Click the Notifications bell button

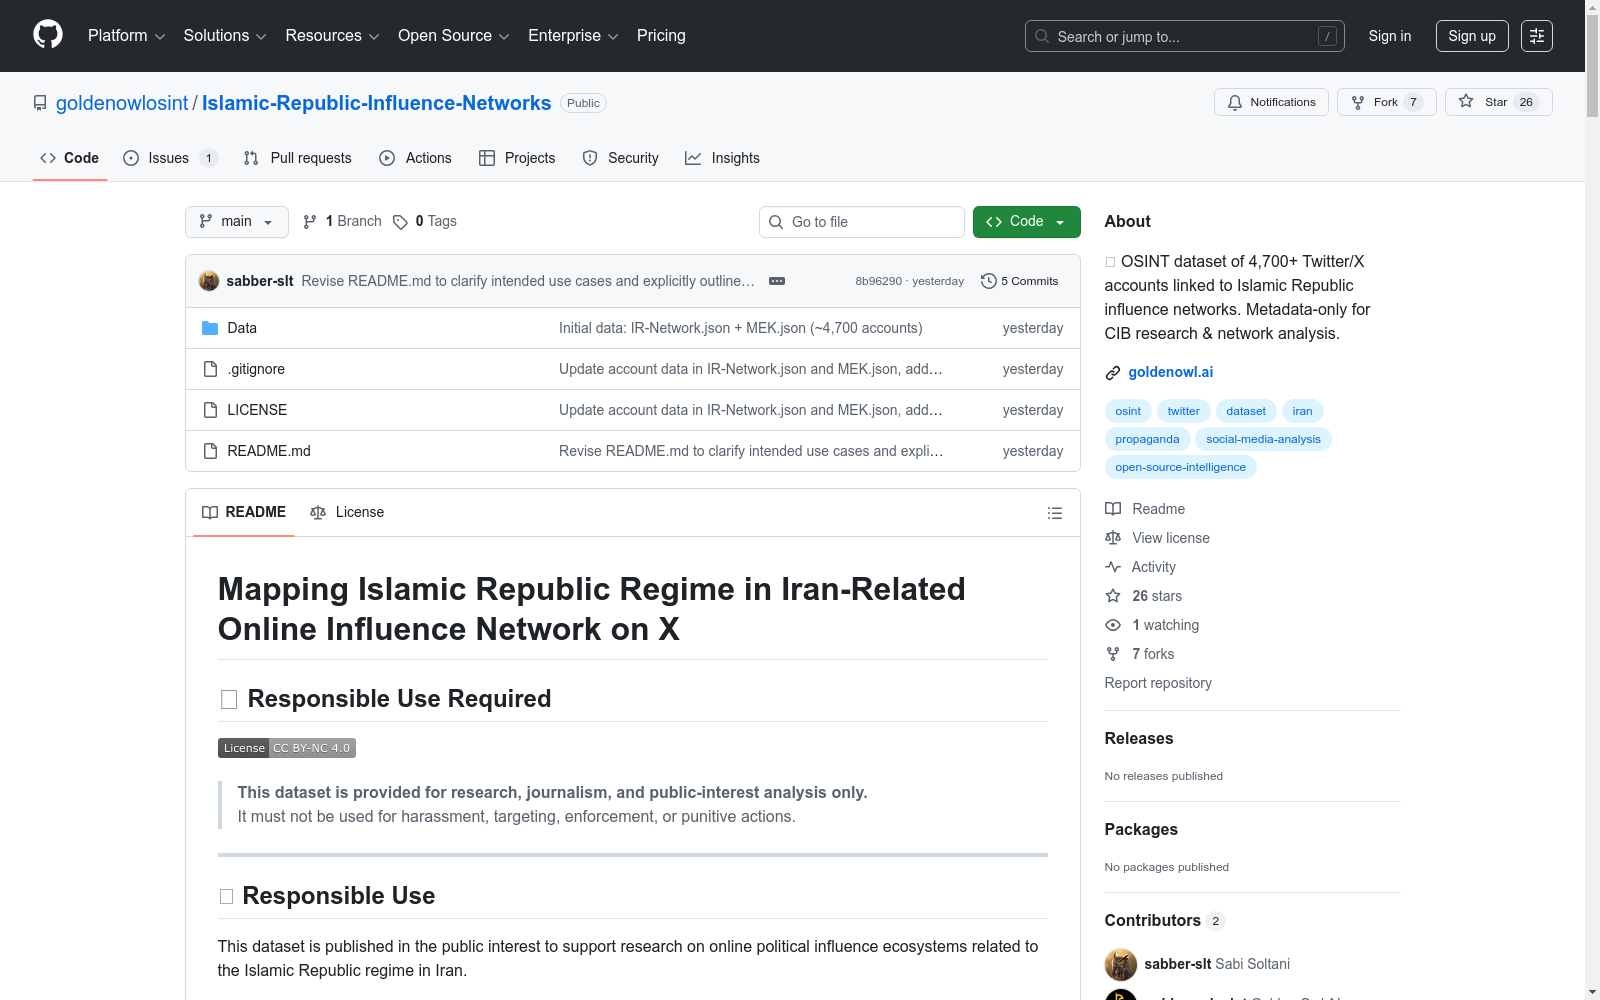1271,102
